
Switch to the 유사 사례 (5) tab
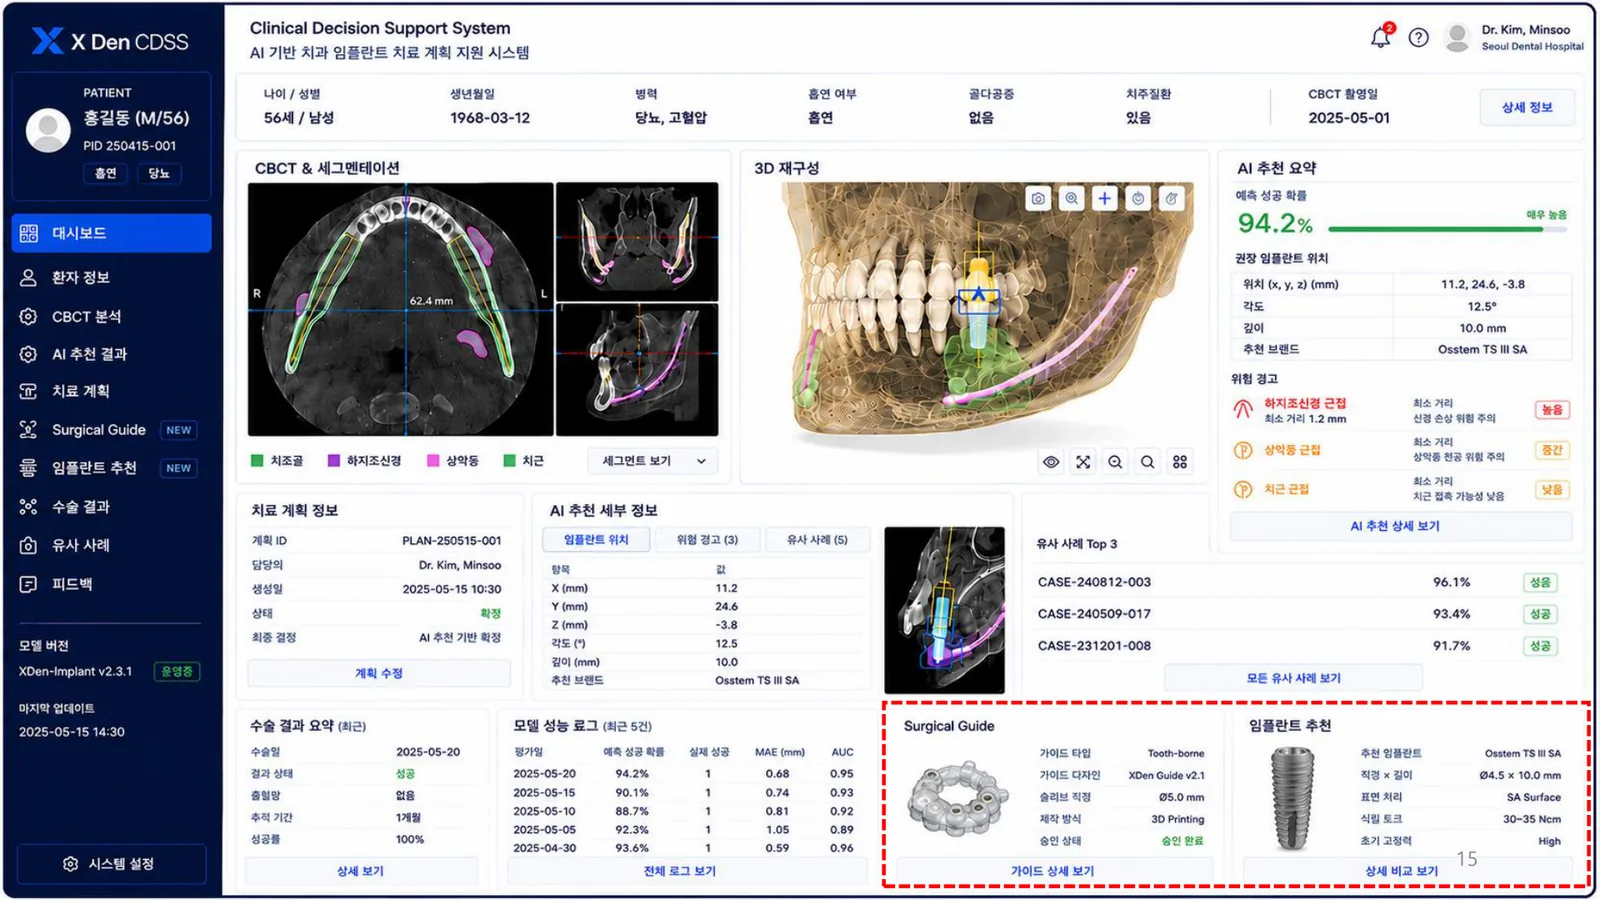pyautogui.click(x=817, y=540)
